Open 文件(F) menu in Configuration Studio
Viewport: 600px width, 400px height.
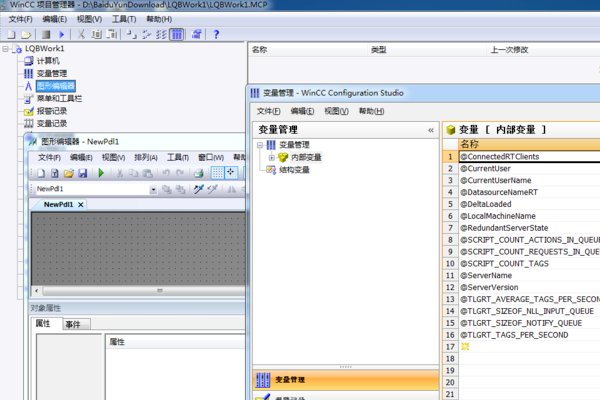click(x=269, y=111)
